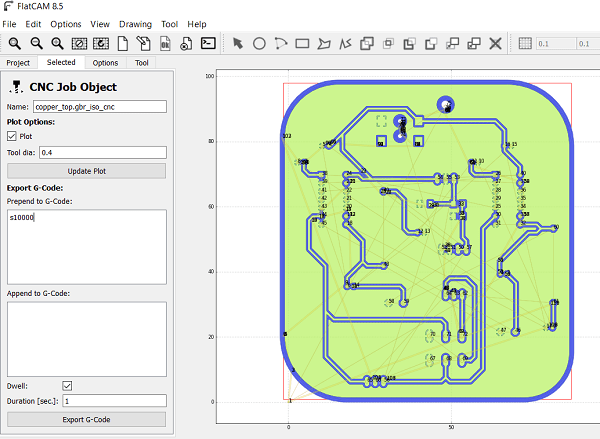The width and height of the screenshot is (600, 439).
Task: Click the Polygon Intersection icon
Action: pyautogui.click(x=388, y=43)
